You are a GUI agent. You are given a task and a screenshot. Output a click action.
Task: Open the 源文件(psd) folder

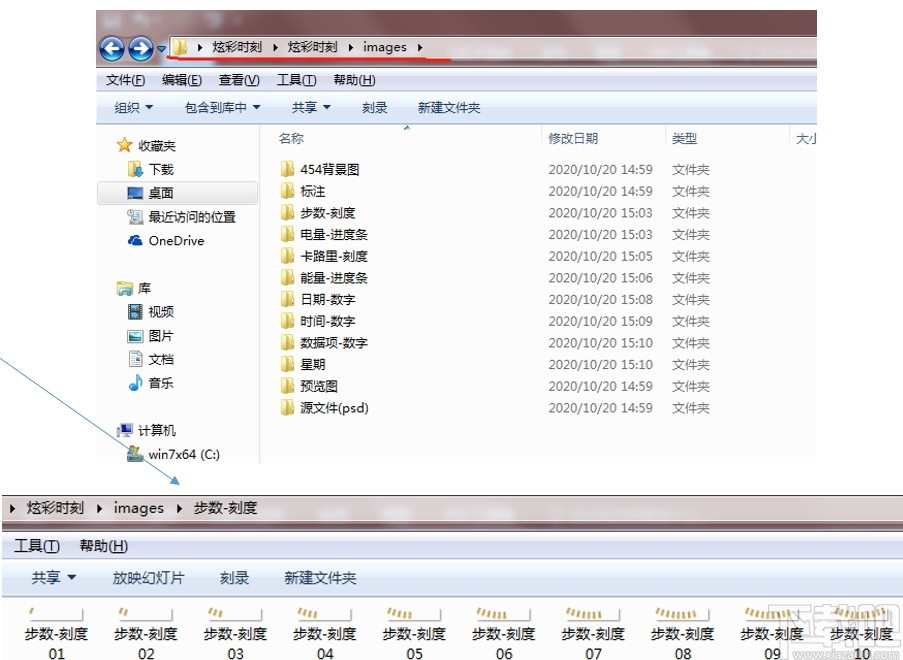click(x=325, y=408)
